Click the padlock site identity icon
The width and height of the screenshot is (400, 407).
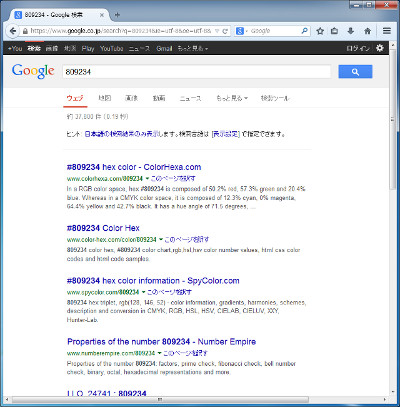coord(25,31)
